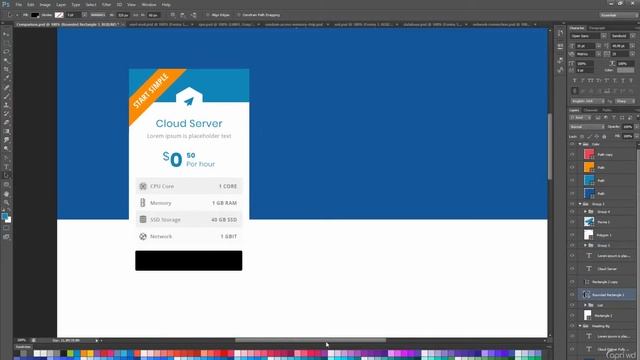Select the Move tool

click(6, 34)
